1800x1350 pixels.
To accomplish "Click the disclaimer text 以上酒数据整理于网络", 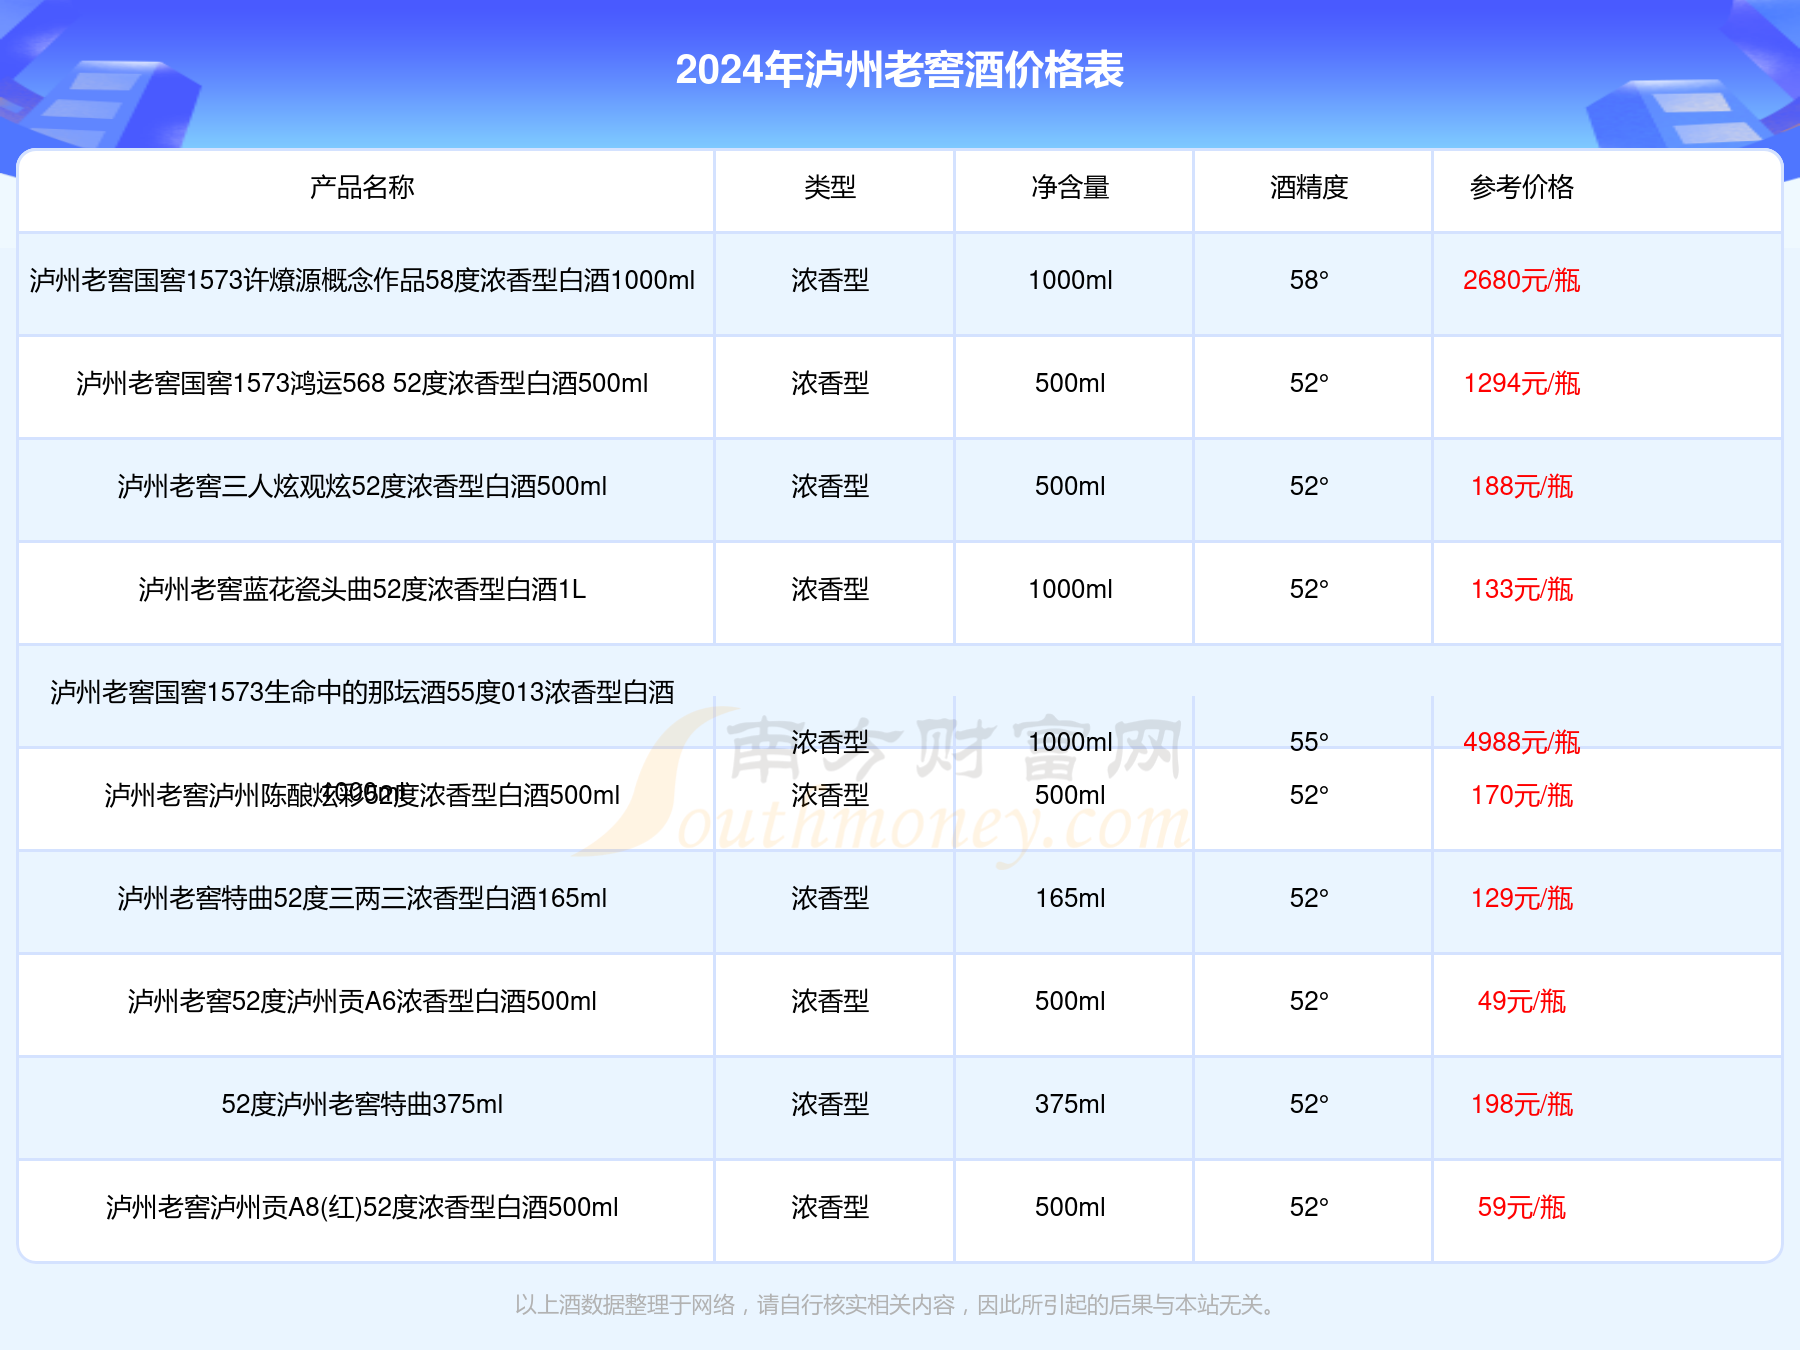I will pyautogui.click(x=625, y=1305).
